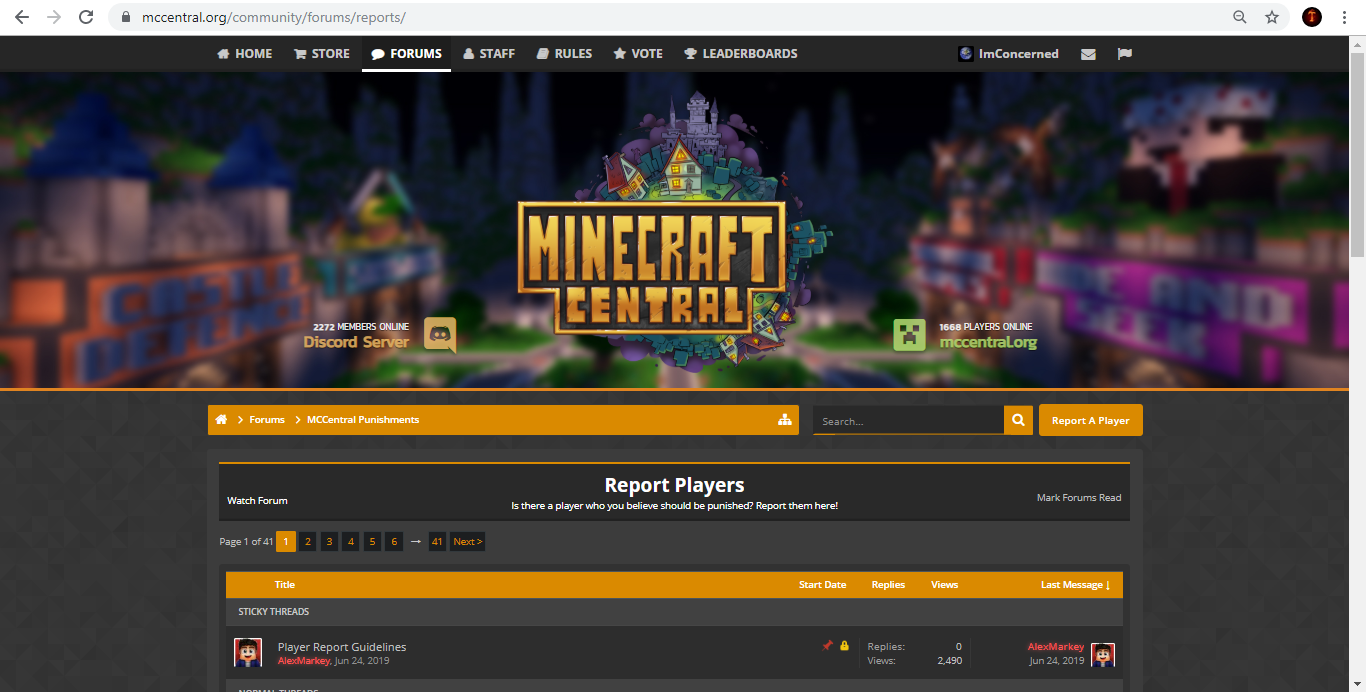Click the Discord logo icon
This screenshot has height=692, width=1366.
point(440,335)
